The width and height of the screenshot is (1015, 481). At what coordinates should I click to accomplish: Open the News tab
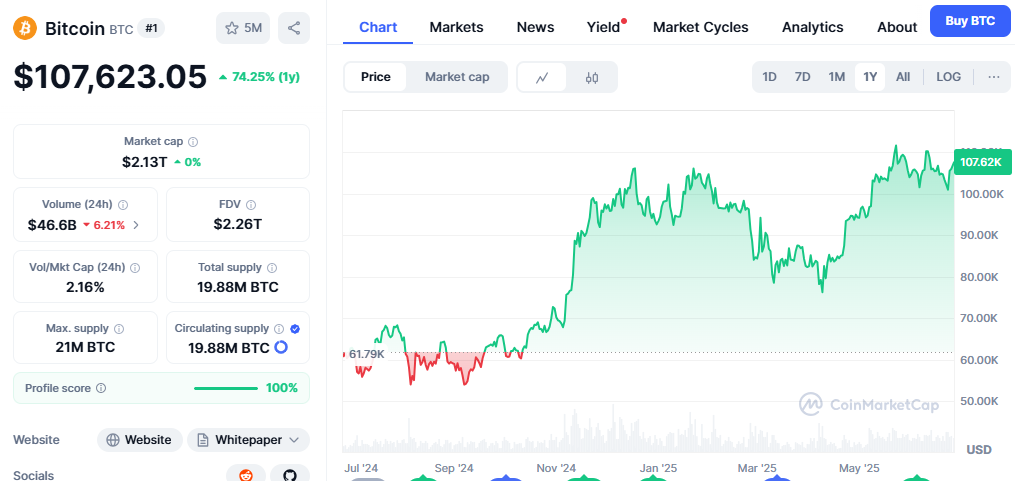[535, 27]
